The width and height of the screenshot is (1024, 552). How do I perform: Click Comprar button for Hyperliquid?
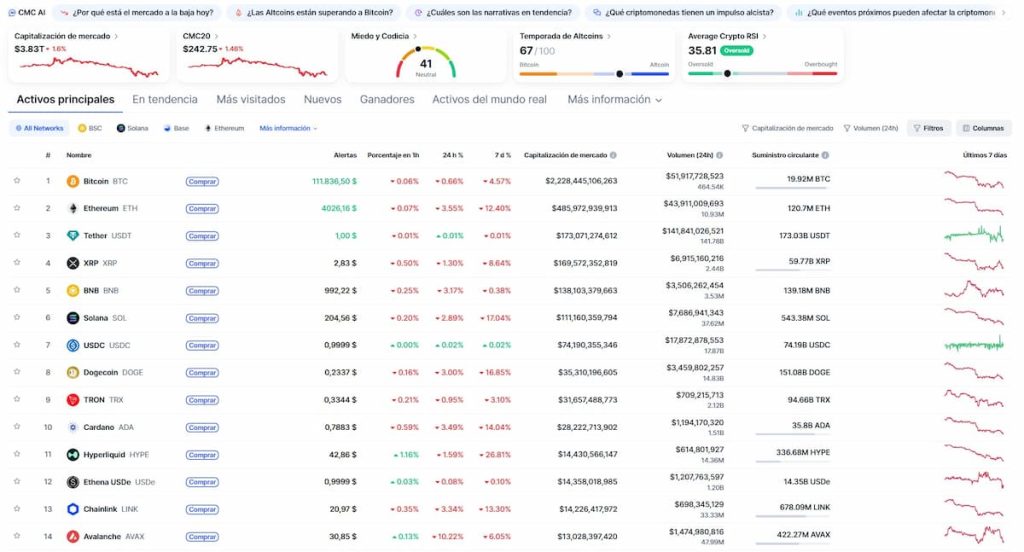pyautogui.click(x=202, y=455)
